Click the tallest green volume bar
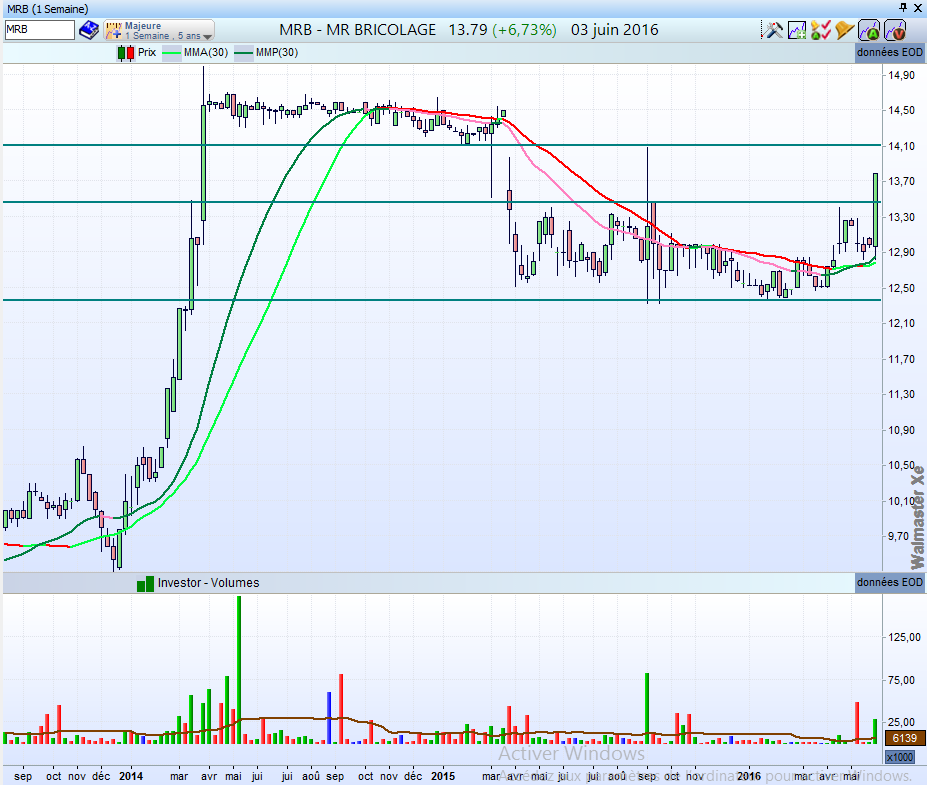Image resolution: width=927 pixels, height=785 pixels. pyautogui.click(x=239, y=670)
